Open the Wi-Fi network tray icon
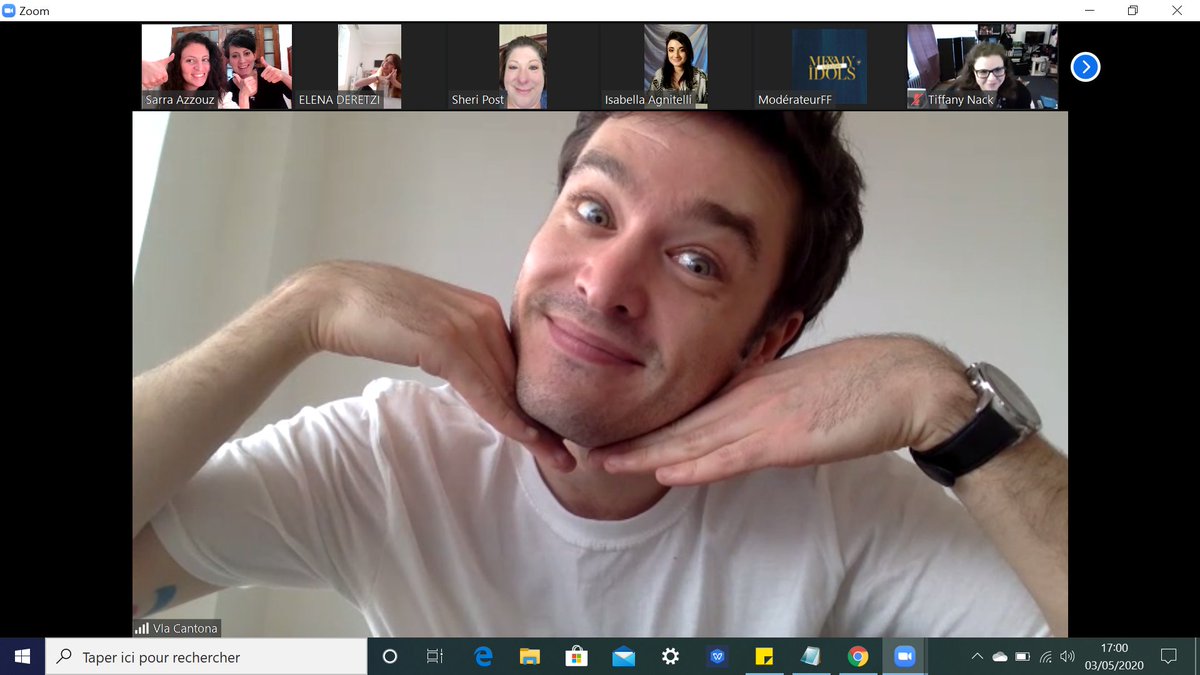 (x=1046, y=657)
